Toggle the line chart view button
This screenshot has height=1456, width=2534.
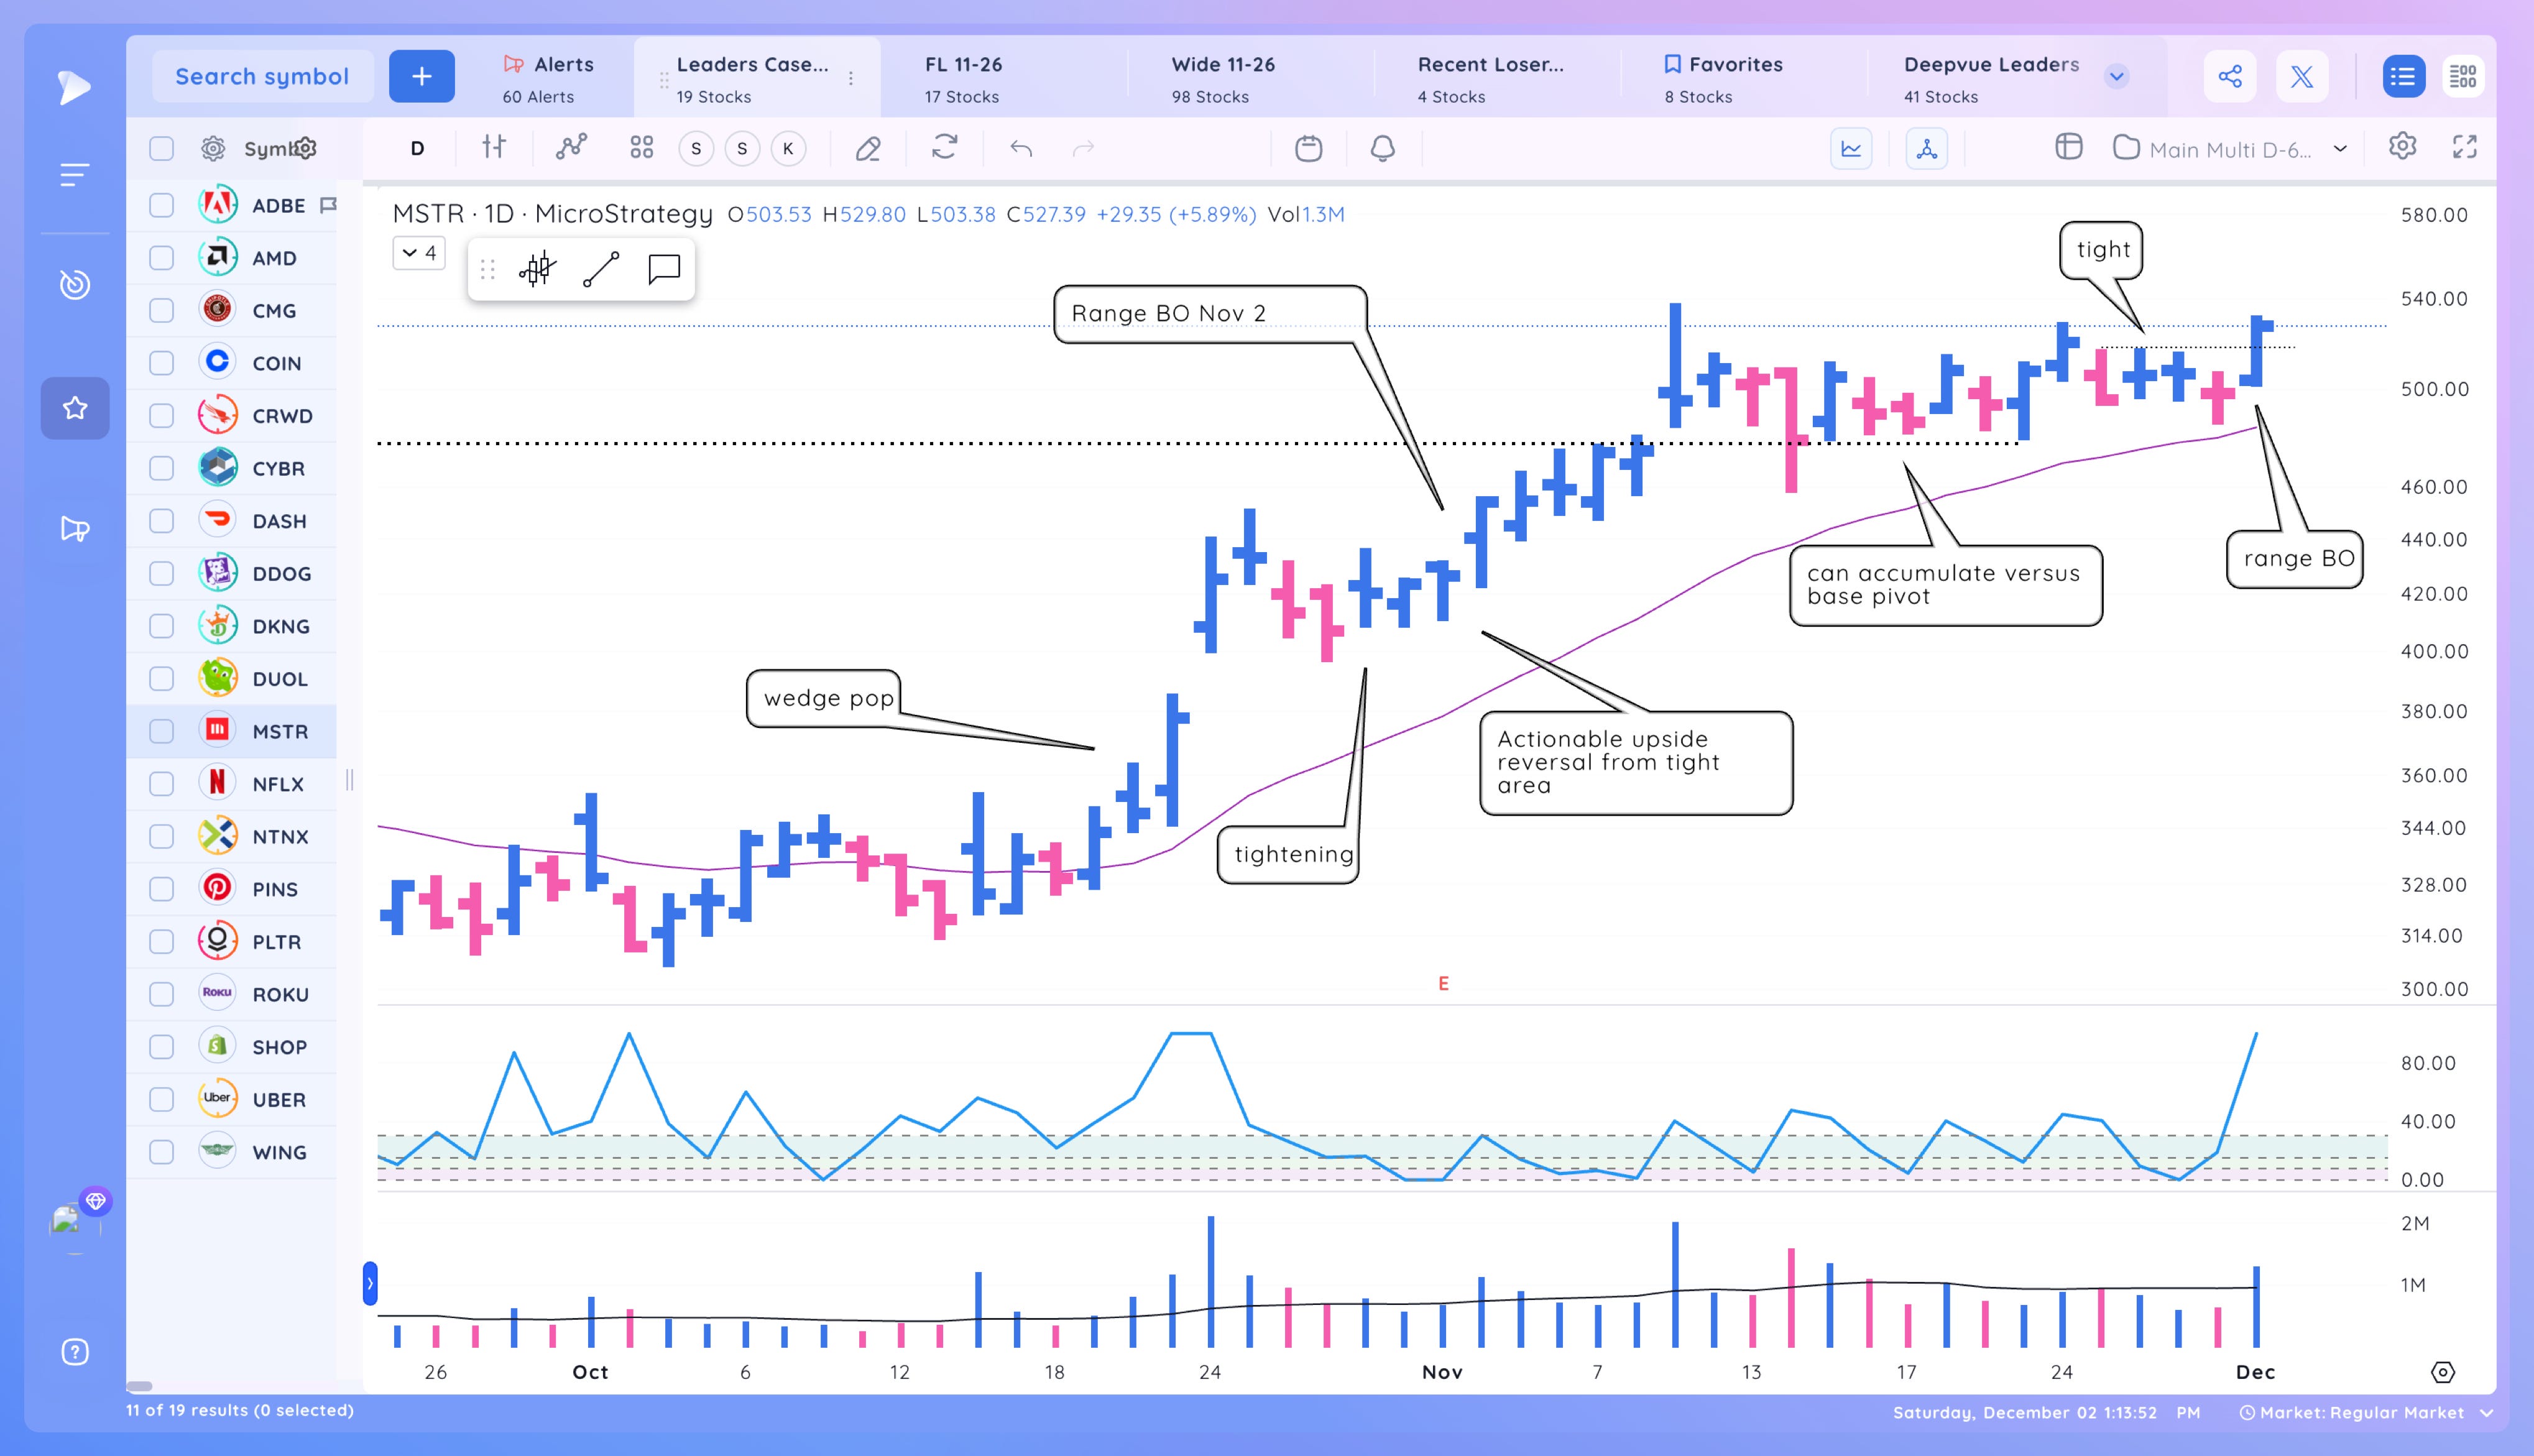[1851, 149]
